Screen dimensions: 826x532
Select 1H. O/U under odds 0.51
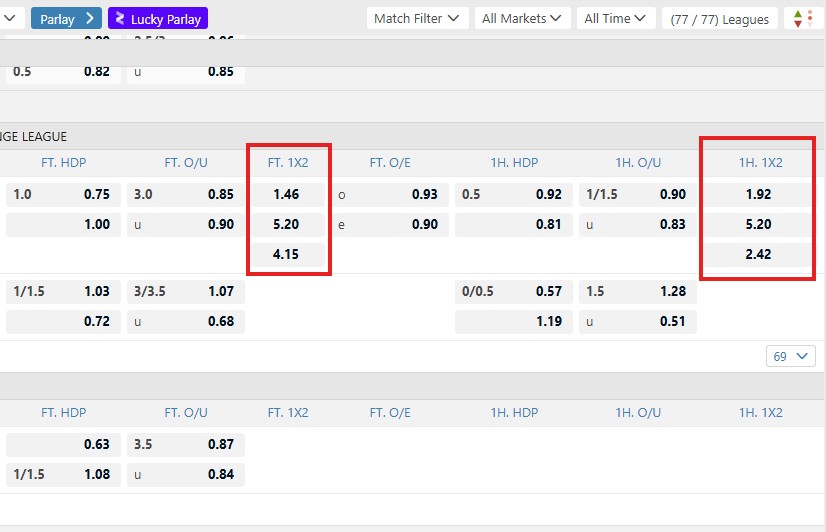click(637, 321)
